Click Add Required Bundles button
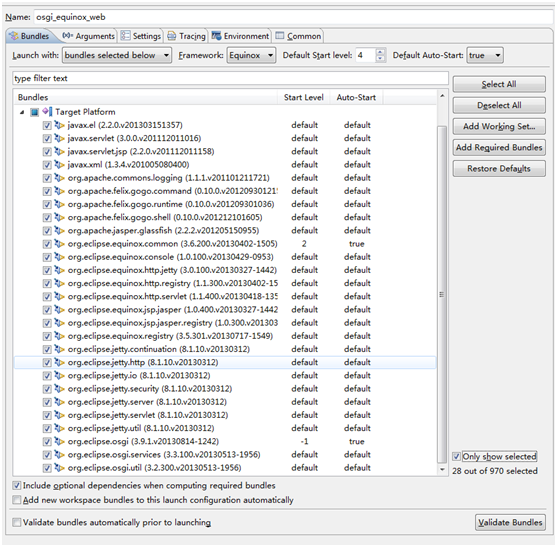 [499, 147]
